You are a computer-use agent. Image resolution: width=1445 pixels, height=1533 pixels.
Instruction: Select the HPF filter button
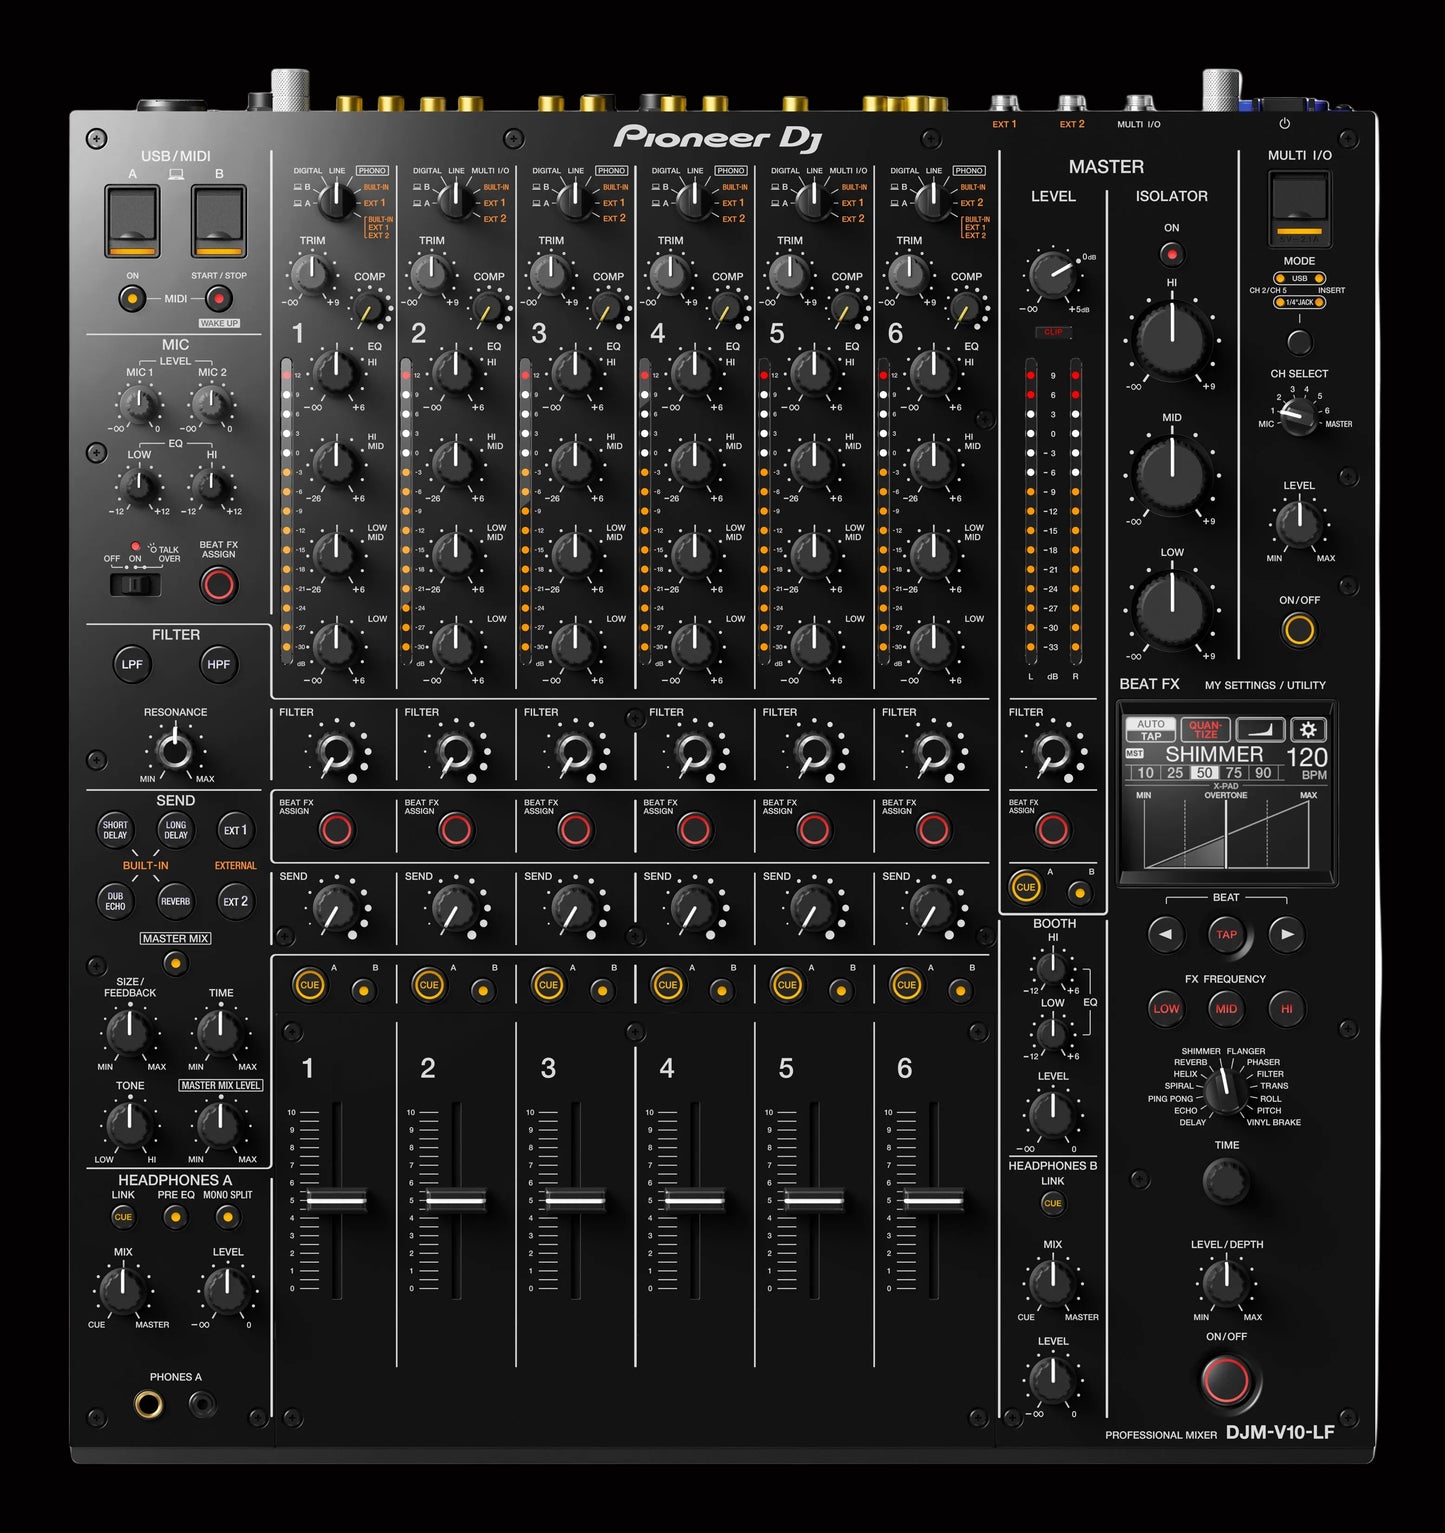tap(218, 664)
